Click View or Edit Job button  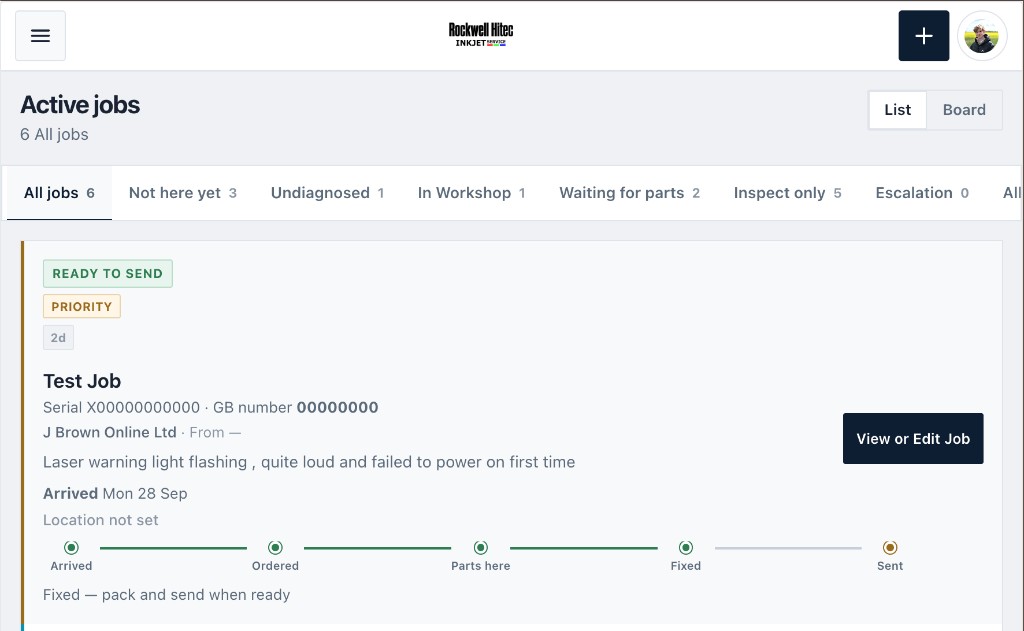tap(913, 438)
